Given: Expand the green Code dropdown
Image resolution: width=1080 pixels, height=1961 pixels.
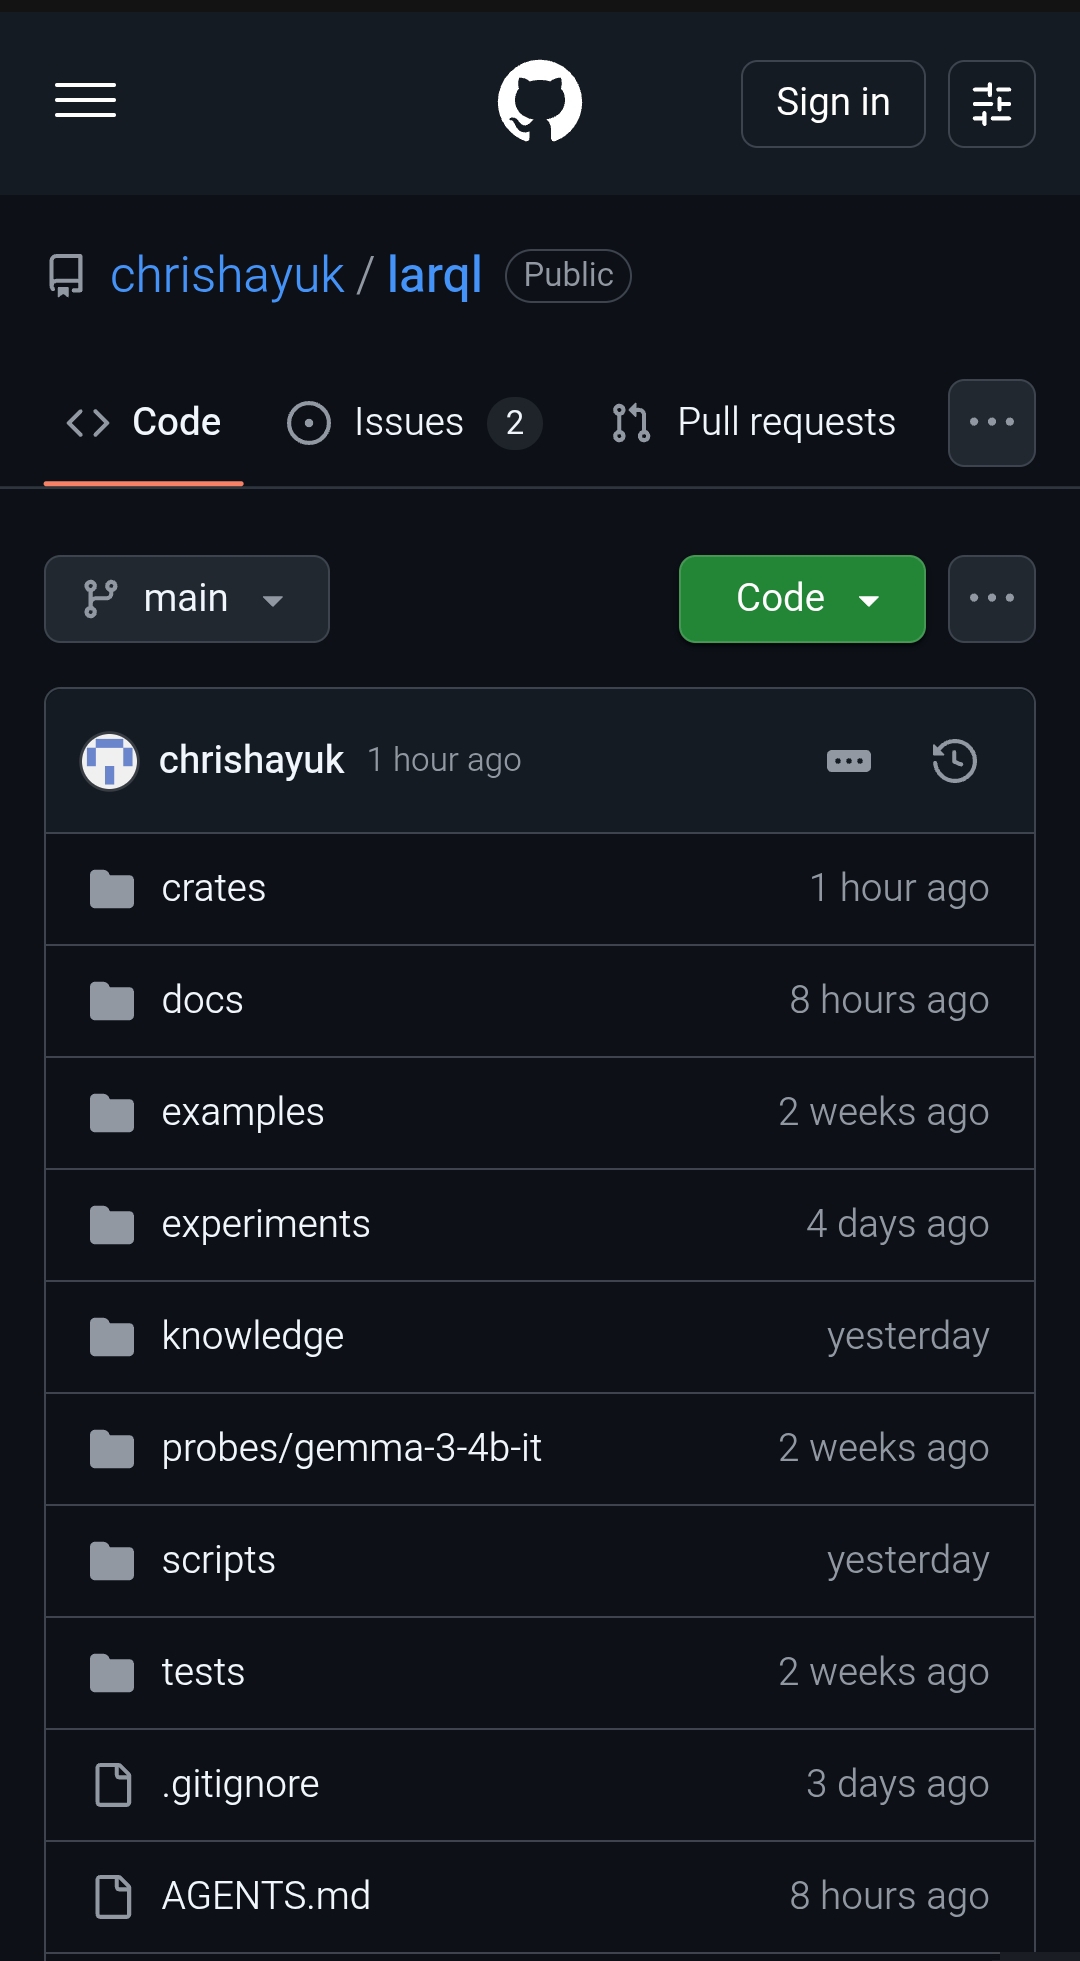Looking at the screenshot, I should coord(802,599).
